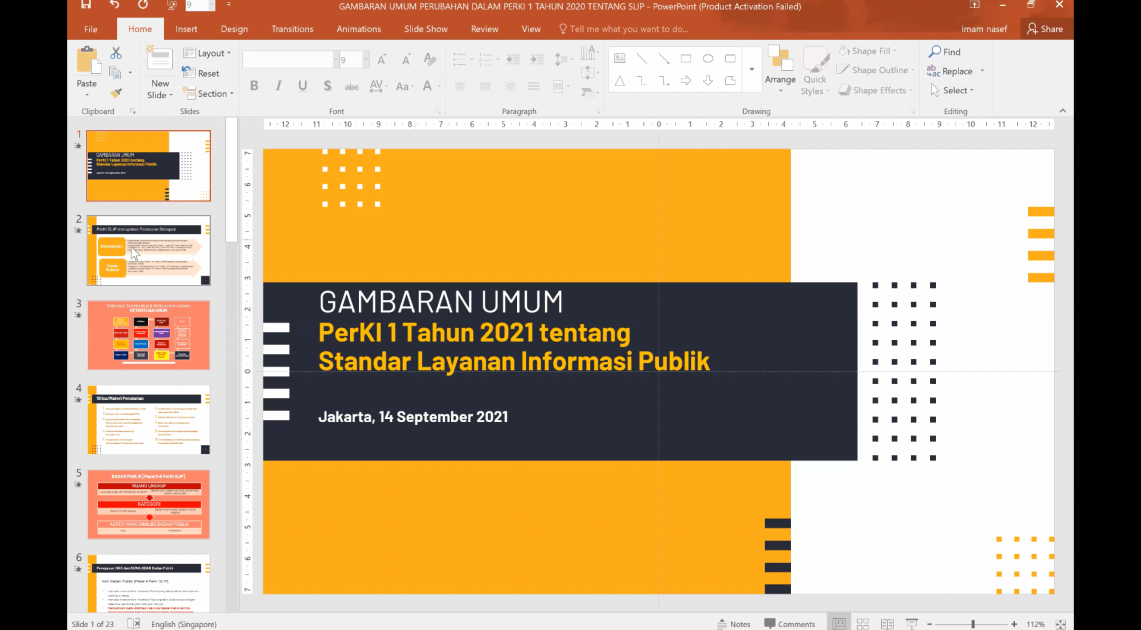The width and height of the screenshot is (1141, 630).
Task: Pick the oval shape in shapes gallery
Action: (708, 59)
